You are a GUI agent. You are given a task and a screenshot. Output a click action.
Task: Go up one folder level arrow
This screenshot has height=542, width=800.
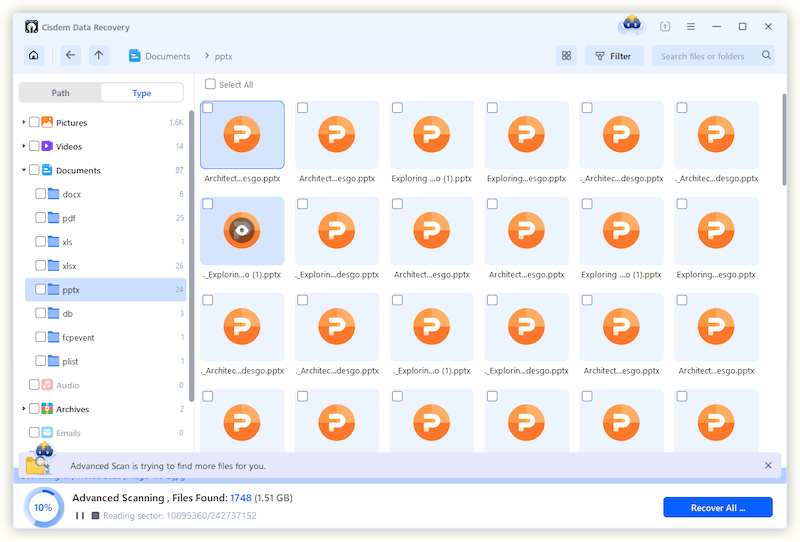[x=99, y=55]
